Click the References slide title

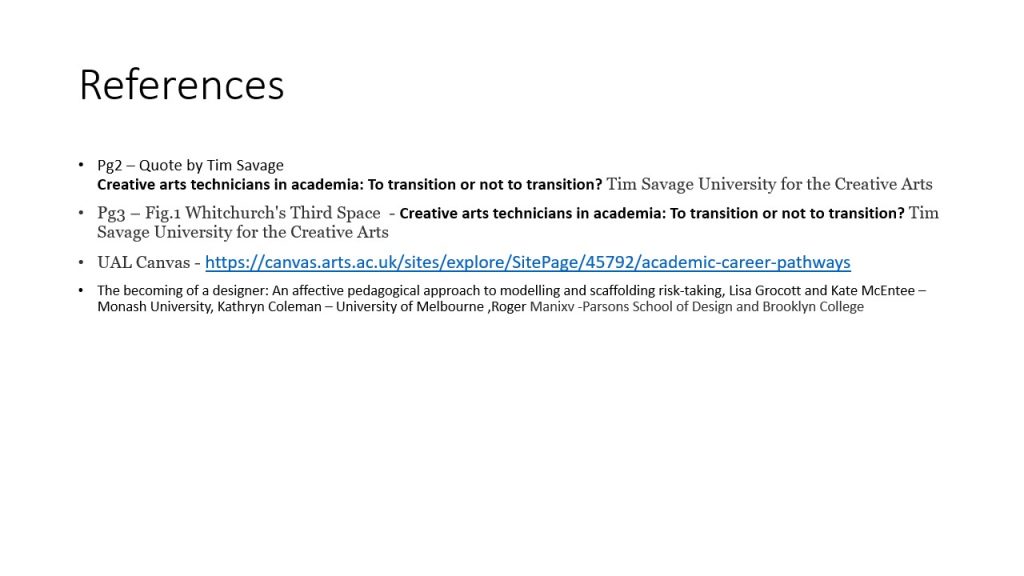[182, 85]
